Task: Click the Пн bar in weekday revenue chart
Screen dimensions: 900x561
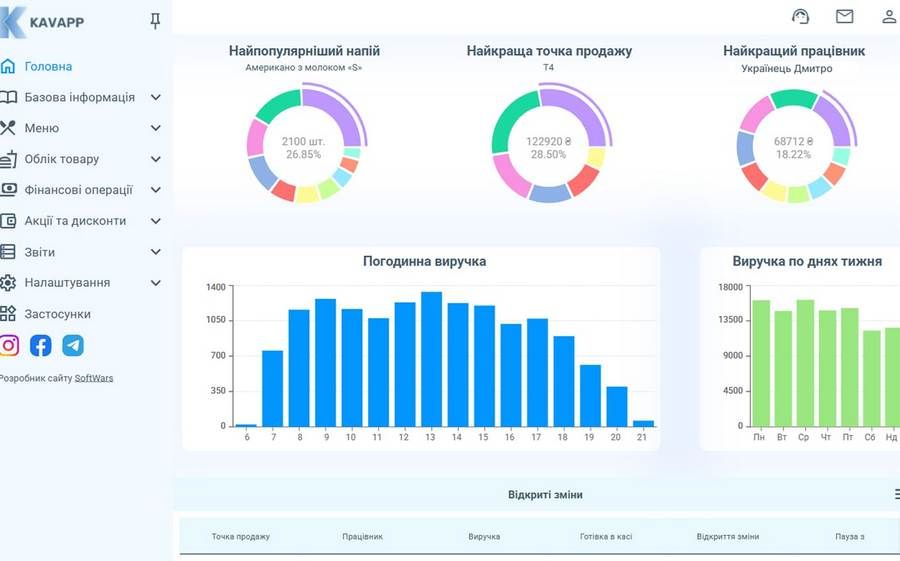Action: tap(761, 363)
